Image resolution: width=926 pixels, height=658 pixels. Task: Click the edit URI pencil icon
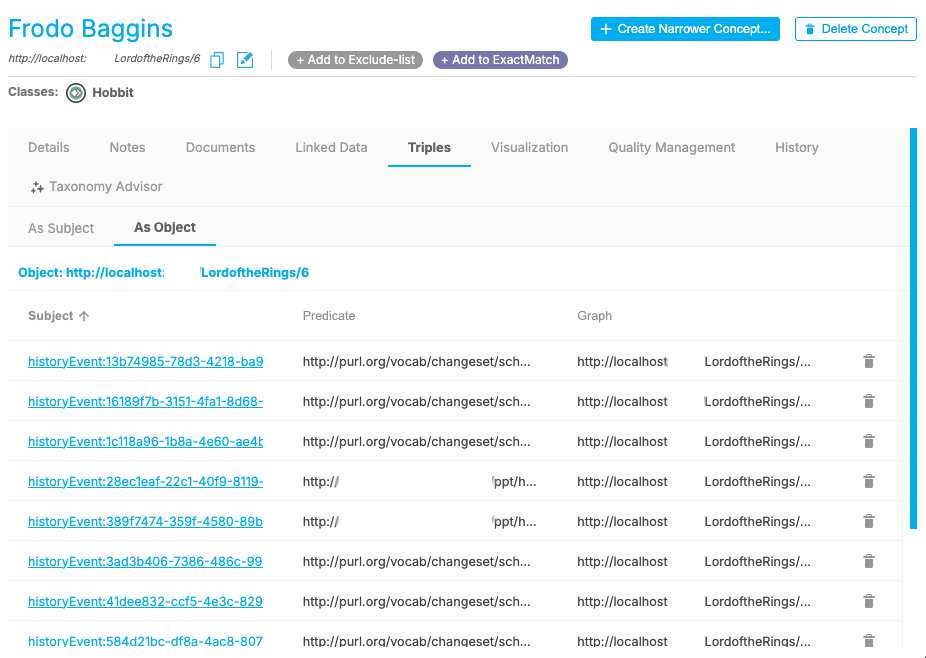pos(245,60)
